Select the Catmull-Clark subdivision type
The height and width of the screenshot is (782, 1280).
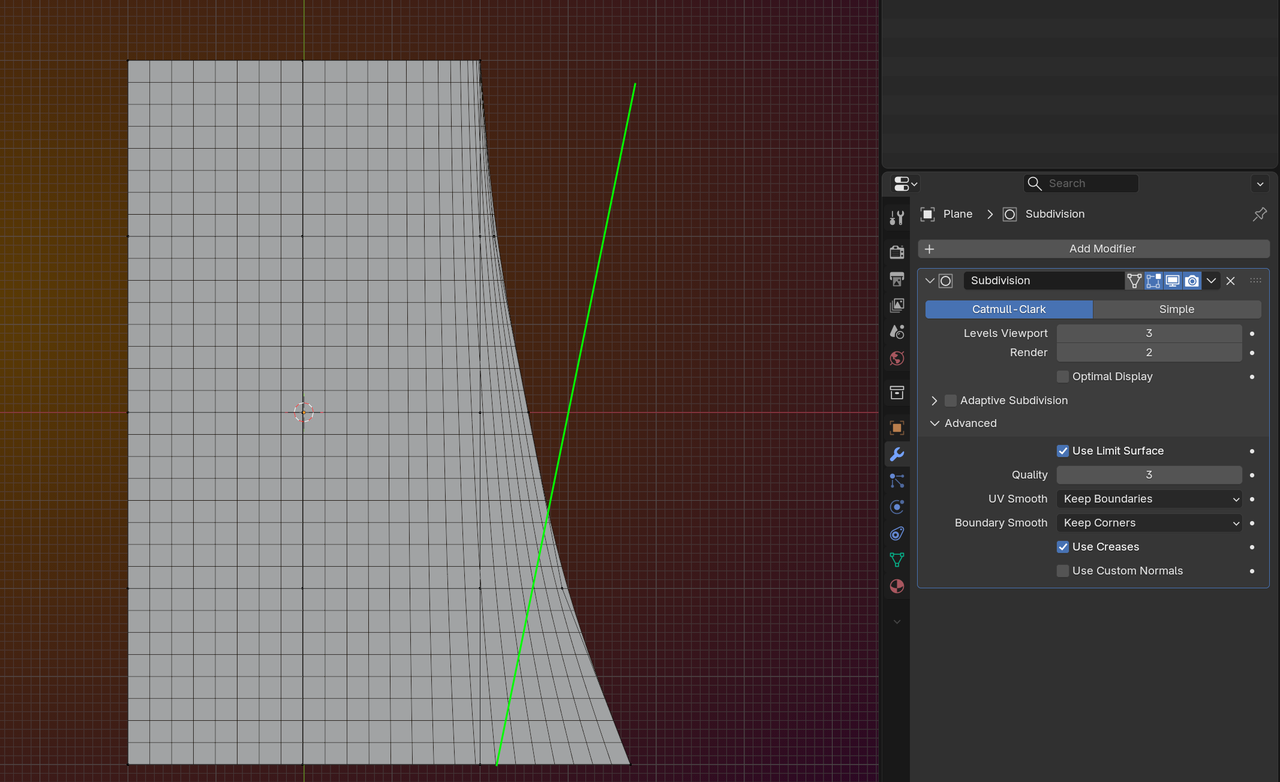coord(1008,310)
